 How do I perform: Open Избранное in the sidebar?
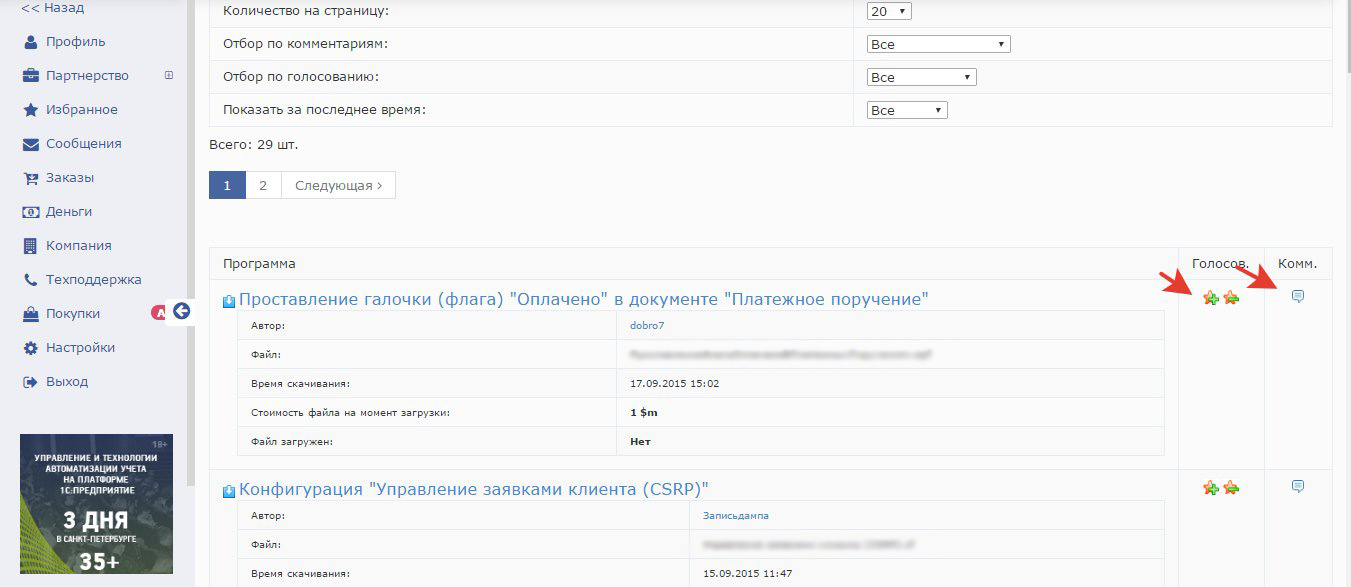(x=82, y=110)
